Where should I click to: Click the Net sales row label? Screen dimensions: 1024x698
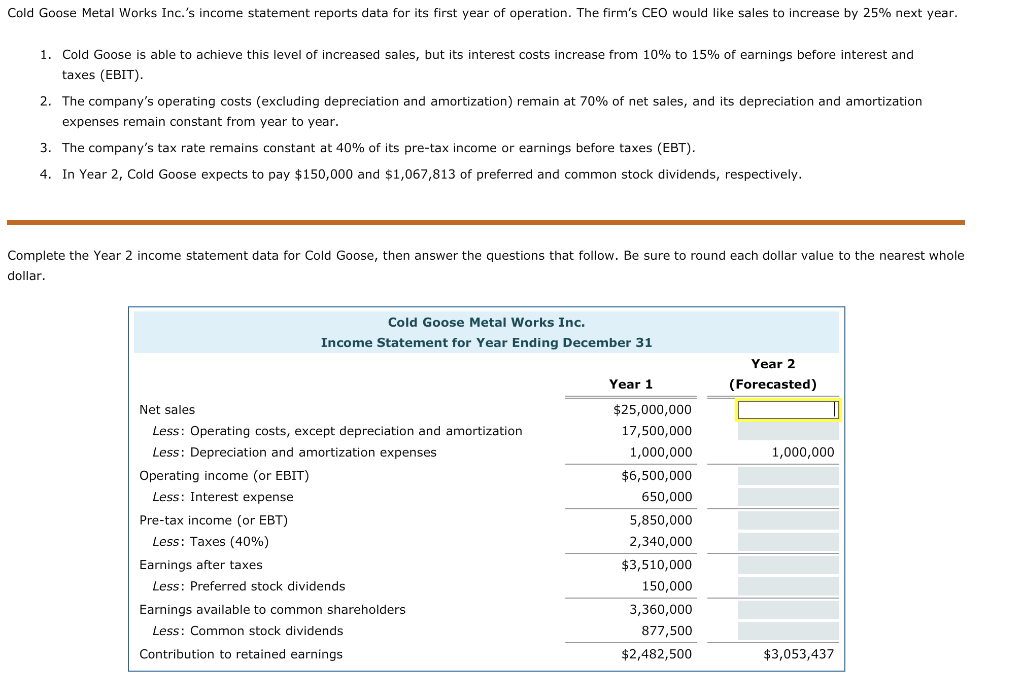(166, 409)
